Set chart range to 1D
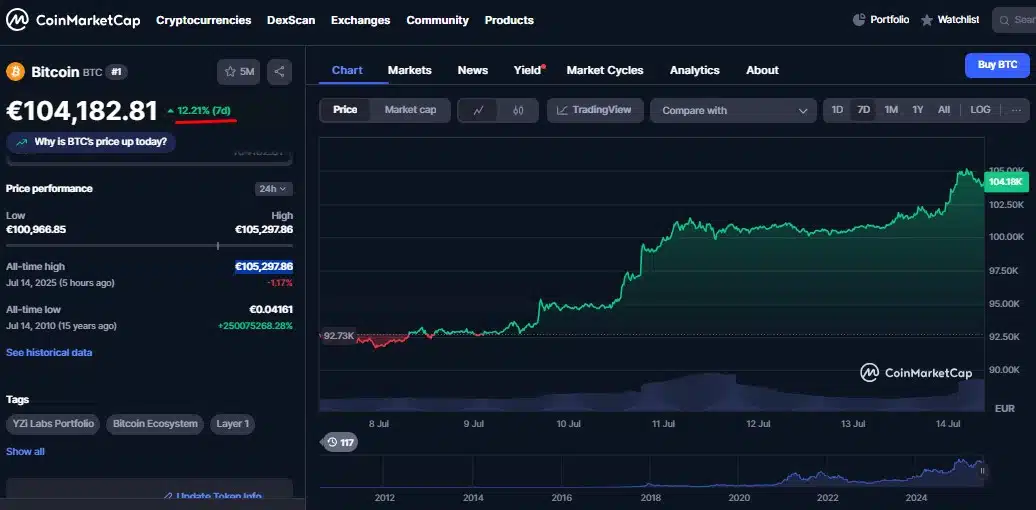The width and height of the screenshot is (1036, 510). pos(836,110)
